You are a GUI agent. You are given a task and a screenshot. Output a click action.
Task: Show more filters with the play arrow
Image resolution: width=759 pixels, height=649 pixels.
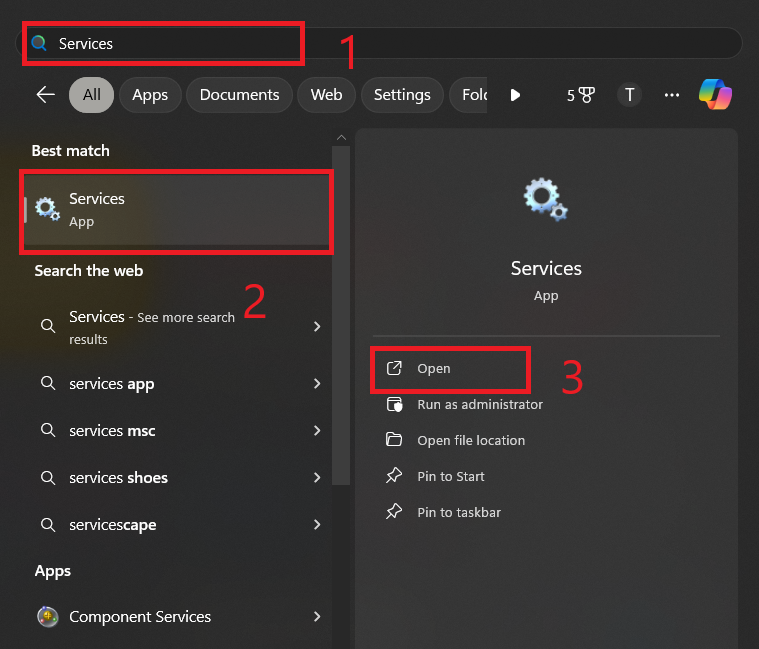[516, 95]
